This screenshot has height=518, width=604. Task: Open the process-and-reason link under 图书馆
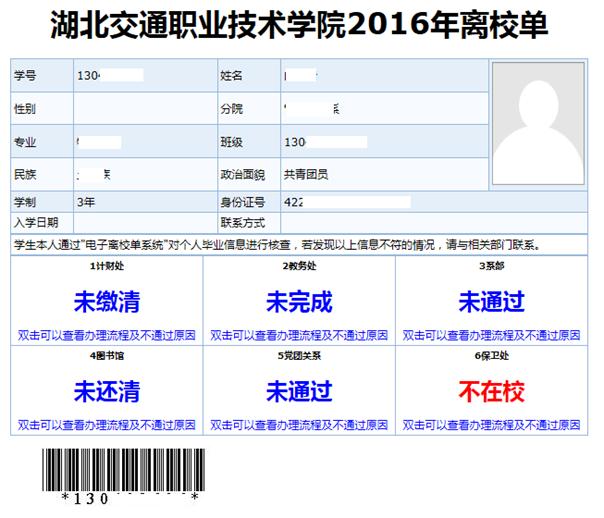pos(106,425)
